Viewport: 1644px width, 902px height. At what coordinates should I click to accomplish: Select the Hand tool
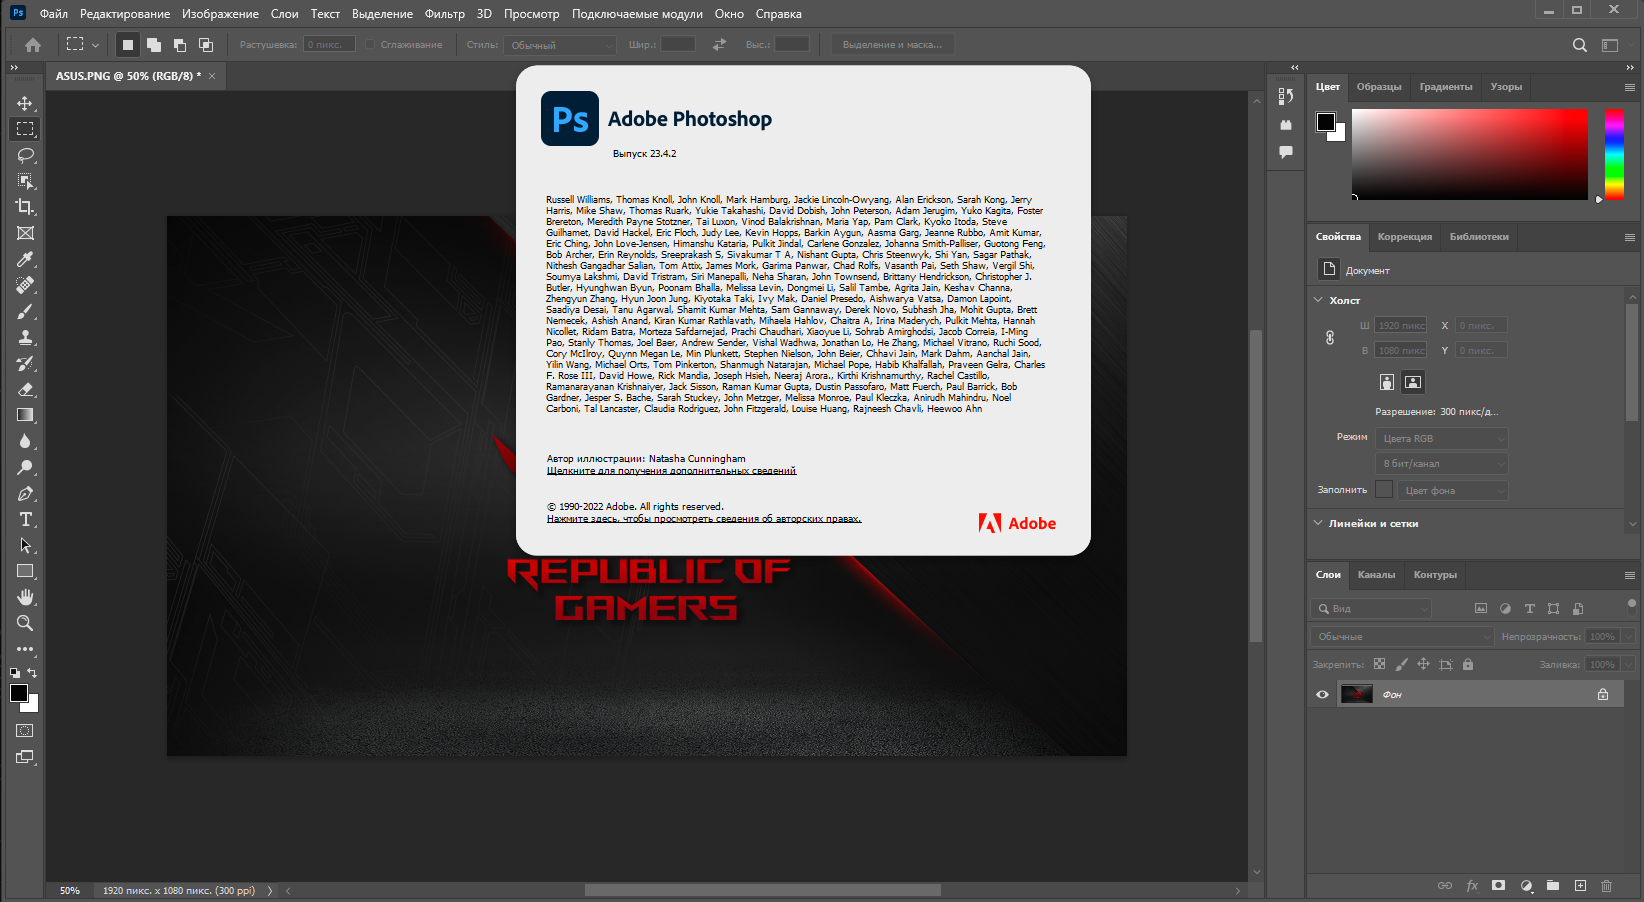click(x=25, y=597)
